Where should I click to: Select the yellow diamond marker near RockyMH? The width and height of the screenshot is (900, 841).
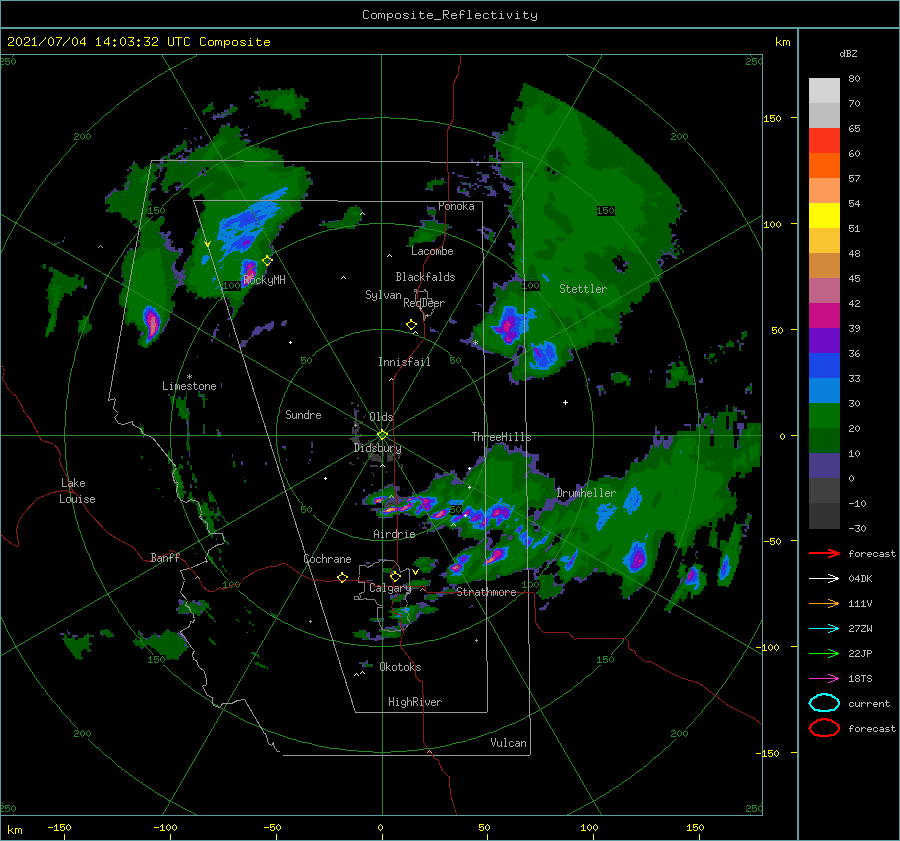[x=267, y=261]
